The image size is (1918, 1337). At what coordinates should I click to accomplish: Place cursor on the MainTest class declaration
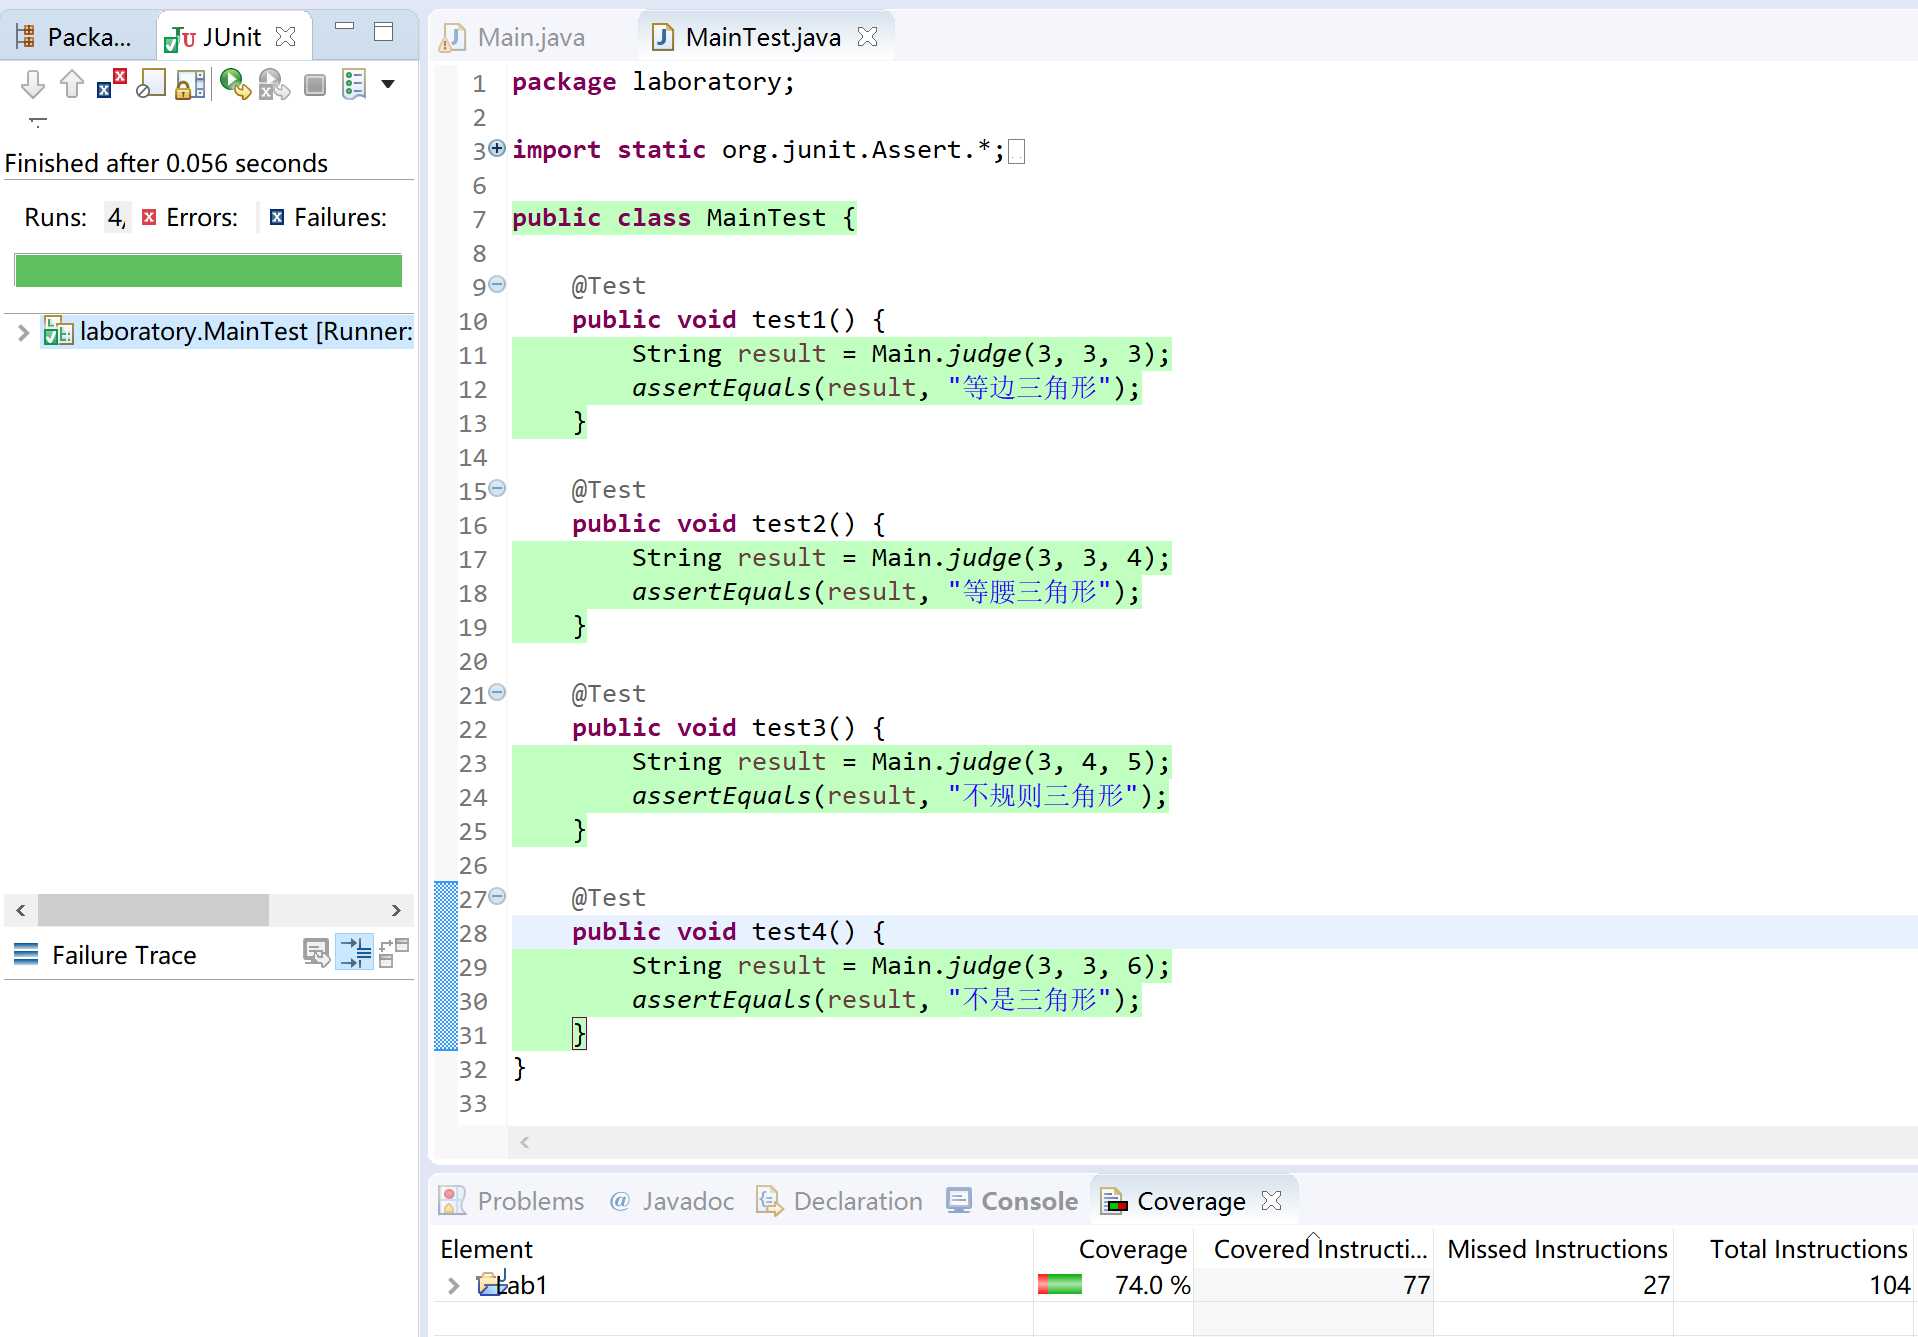click(x=684, y=218)
